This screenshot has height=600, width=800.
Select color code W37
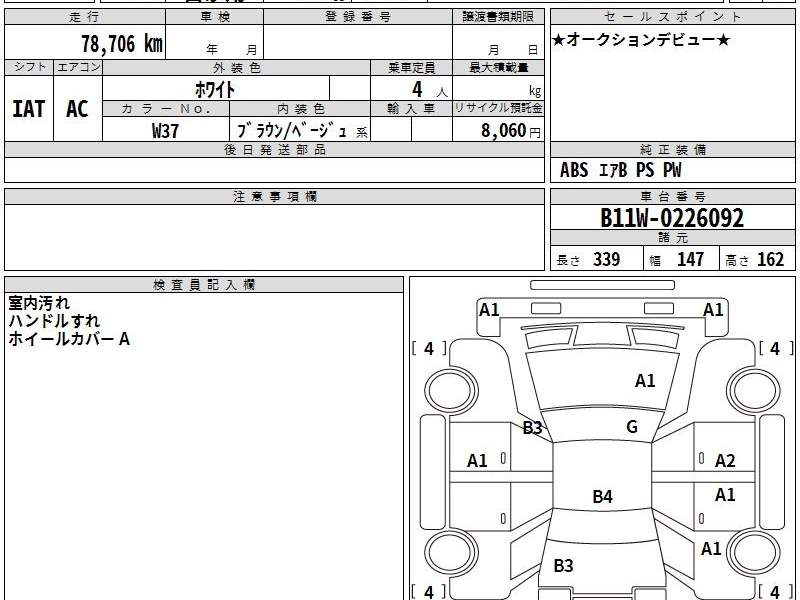coord(165,131)
